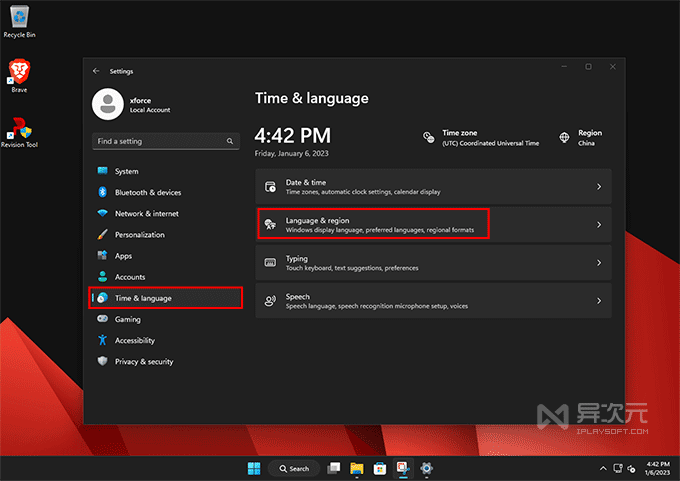
Task: Click the Windows Start button on taskbar
Action: point(254,468)
